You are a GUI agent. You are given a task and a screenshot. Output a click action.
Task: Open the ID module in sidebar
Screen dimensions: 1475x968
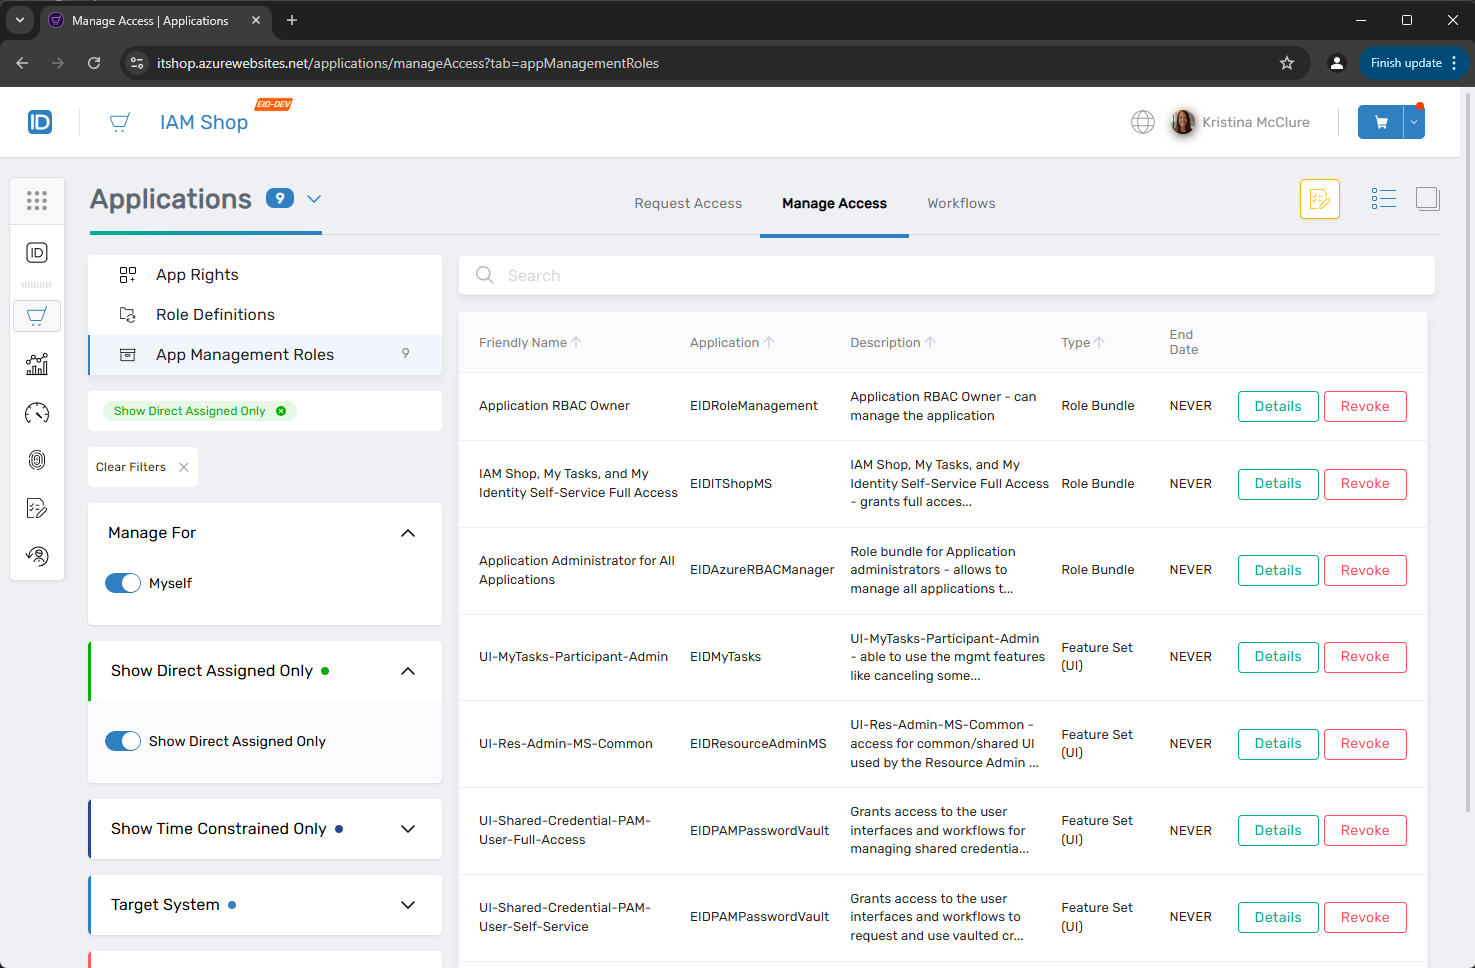(x=37, y=253)
